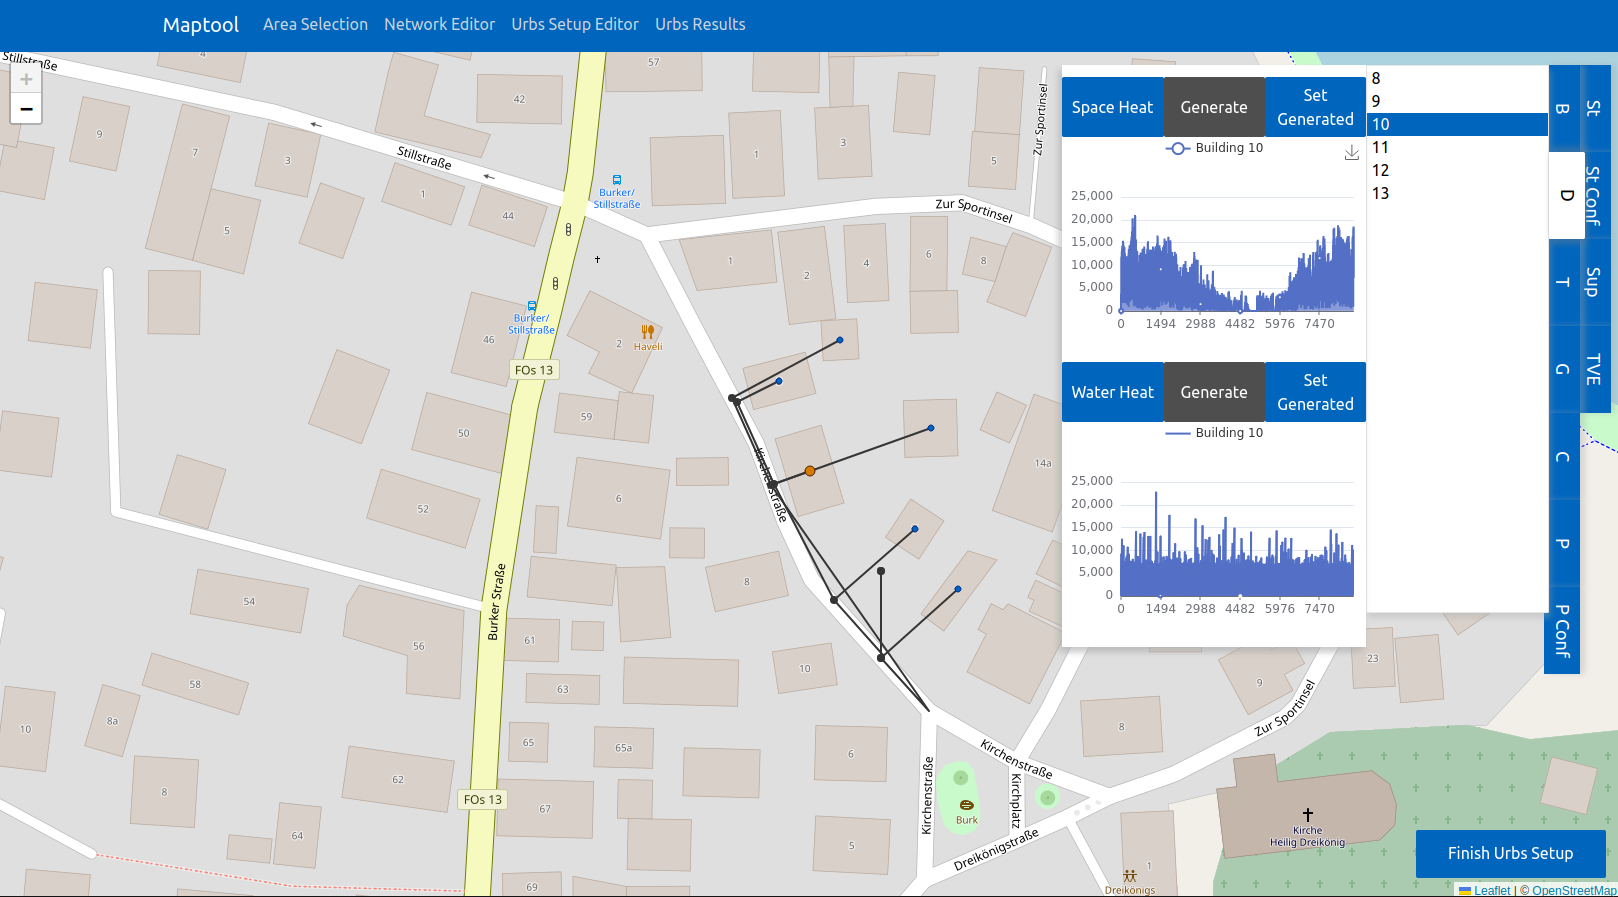Click the upper FOs 13 road label
Screen dimensions: 1618x897
pos(534,370)
